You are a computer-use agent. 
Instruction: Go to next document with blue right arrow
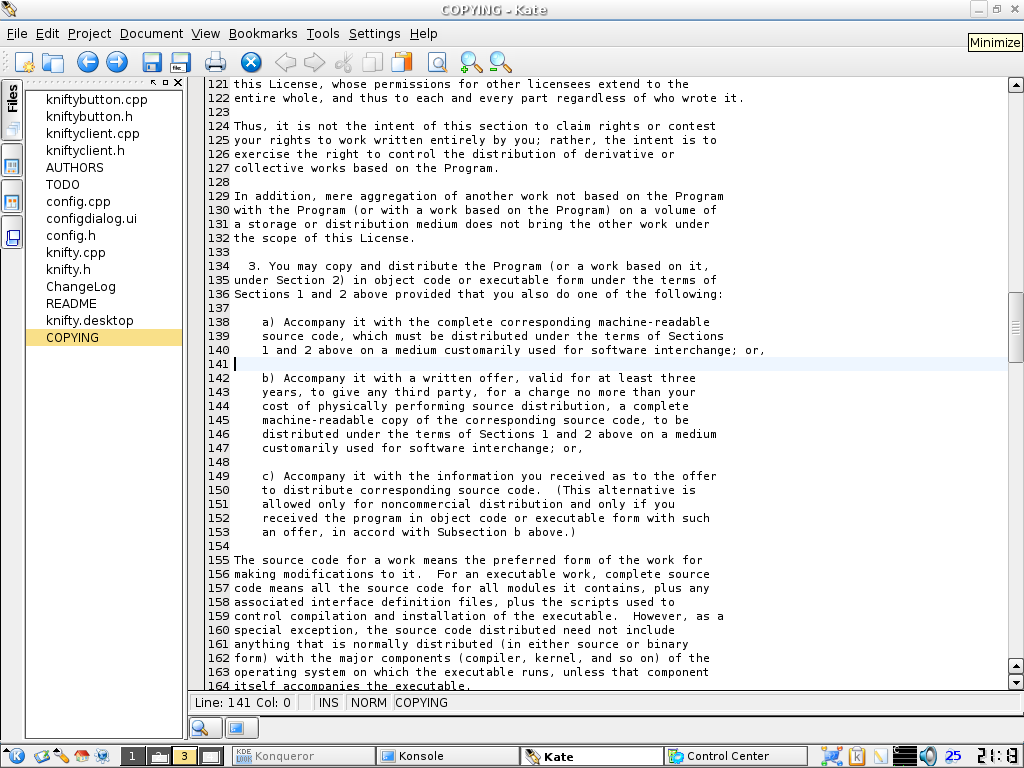pyautogui.click(x=117, y=62)
